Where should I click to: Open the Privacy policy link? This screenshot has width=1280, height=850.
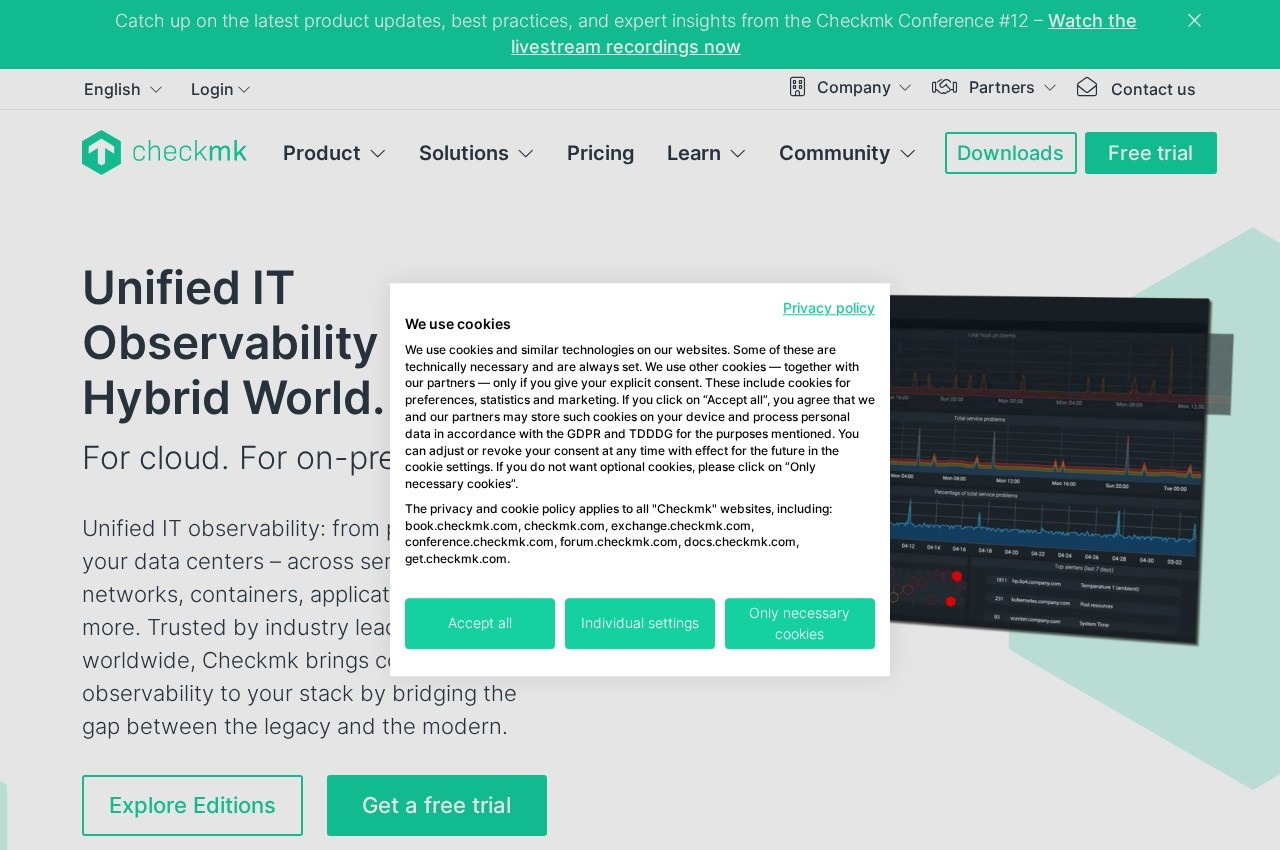(829, 308)
